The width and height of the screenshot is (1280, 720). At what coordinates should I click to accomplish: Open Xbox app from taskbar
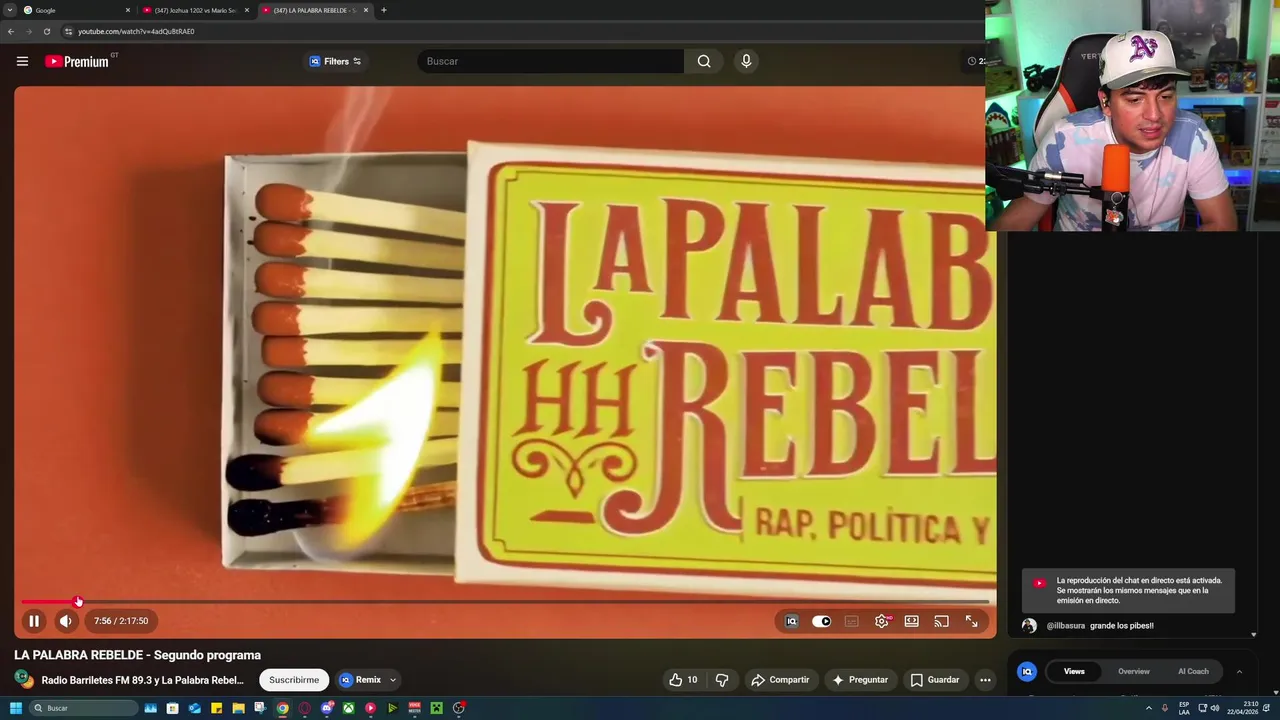pyautogui.click(x=349, y=708)
